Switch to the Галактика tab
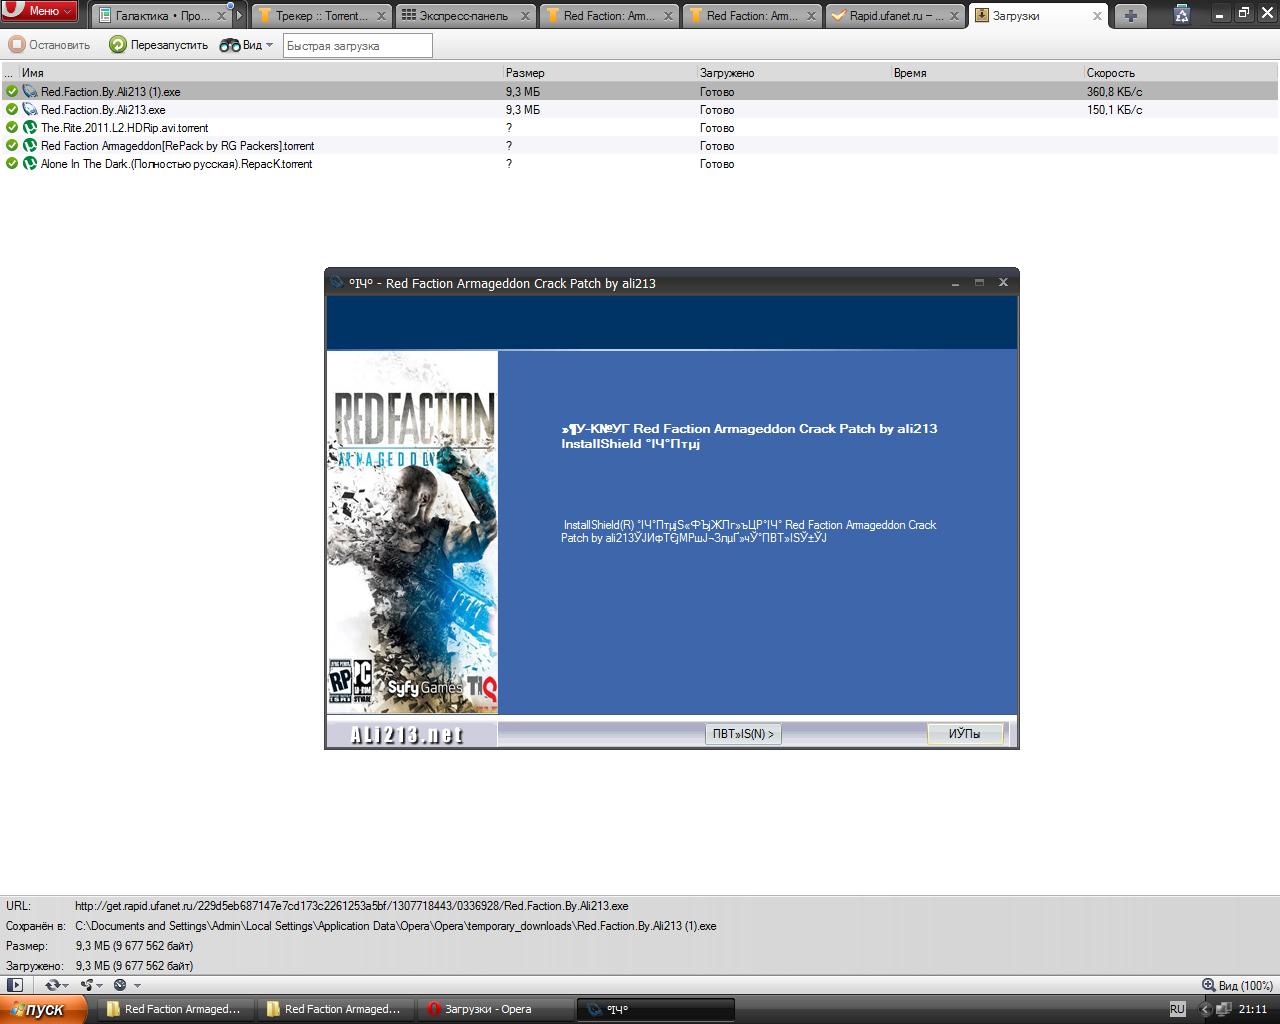 162,16
